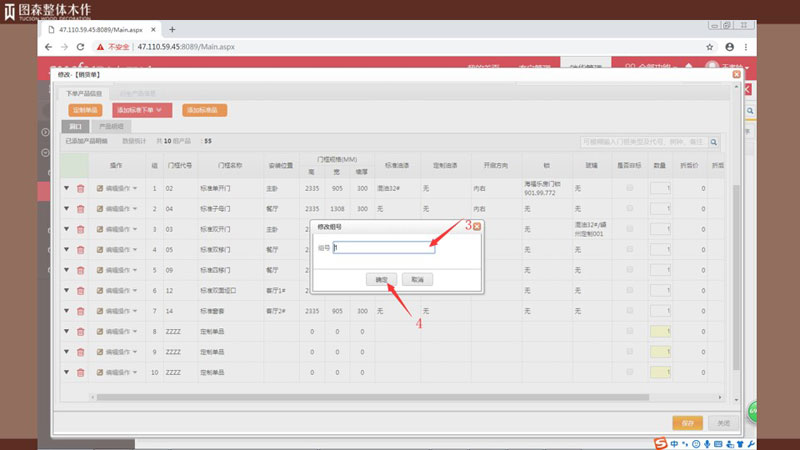
Task: Select the 下单产品信息 tab
Action: 84,93
